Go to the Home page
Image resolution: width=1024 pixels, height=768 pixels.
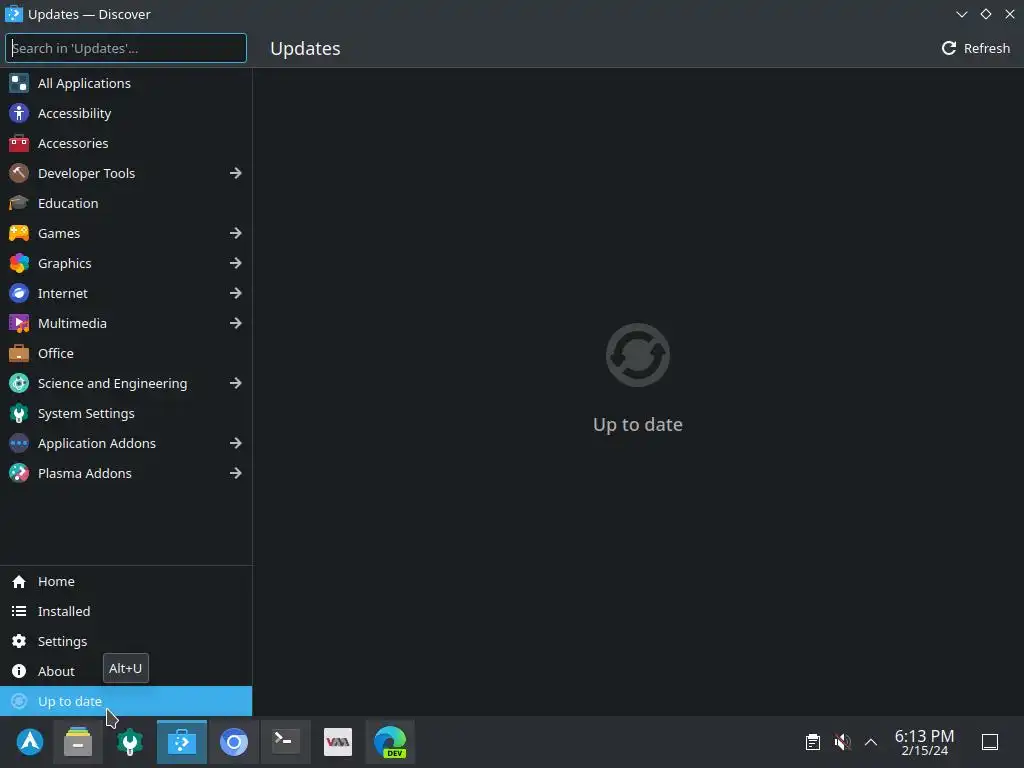[x=126, y=581]
